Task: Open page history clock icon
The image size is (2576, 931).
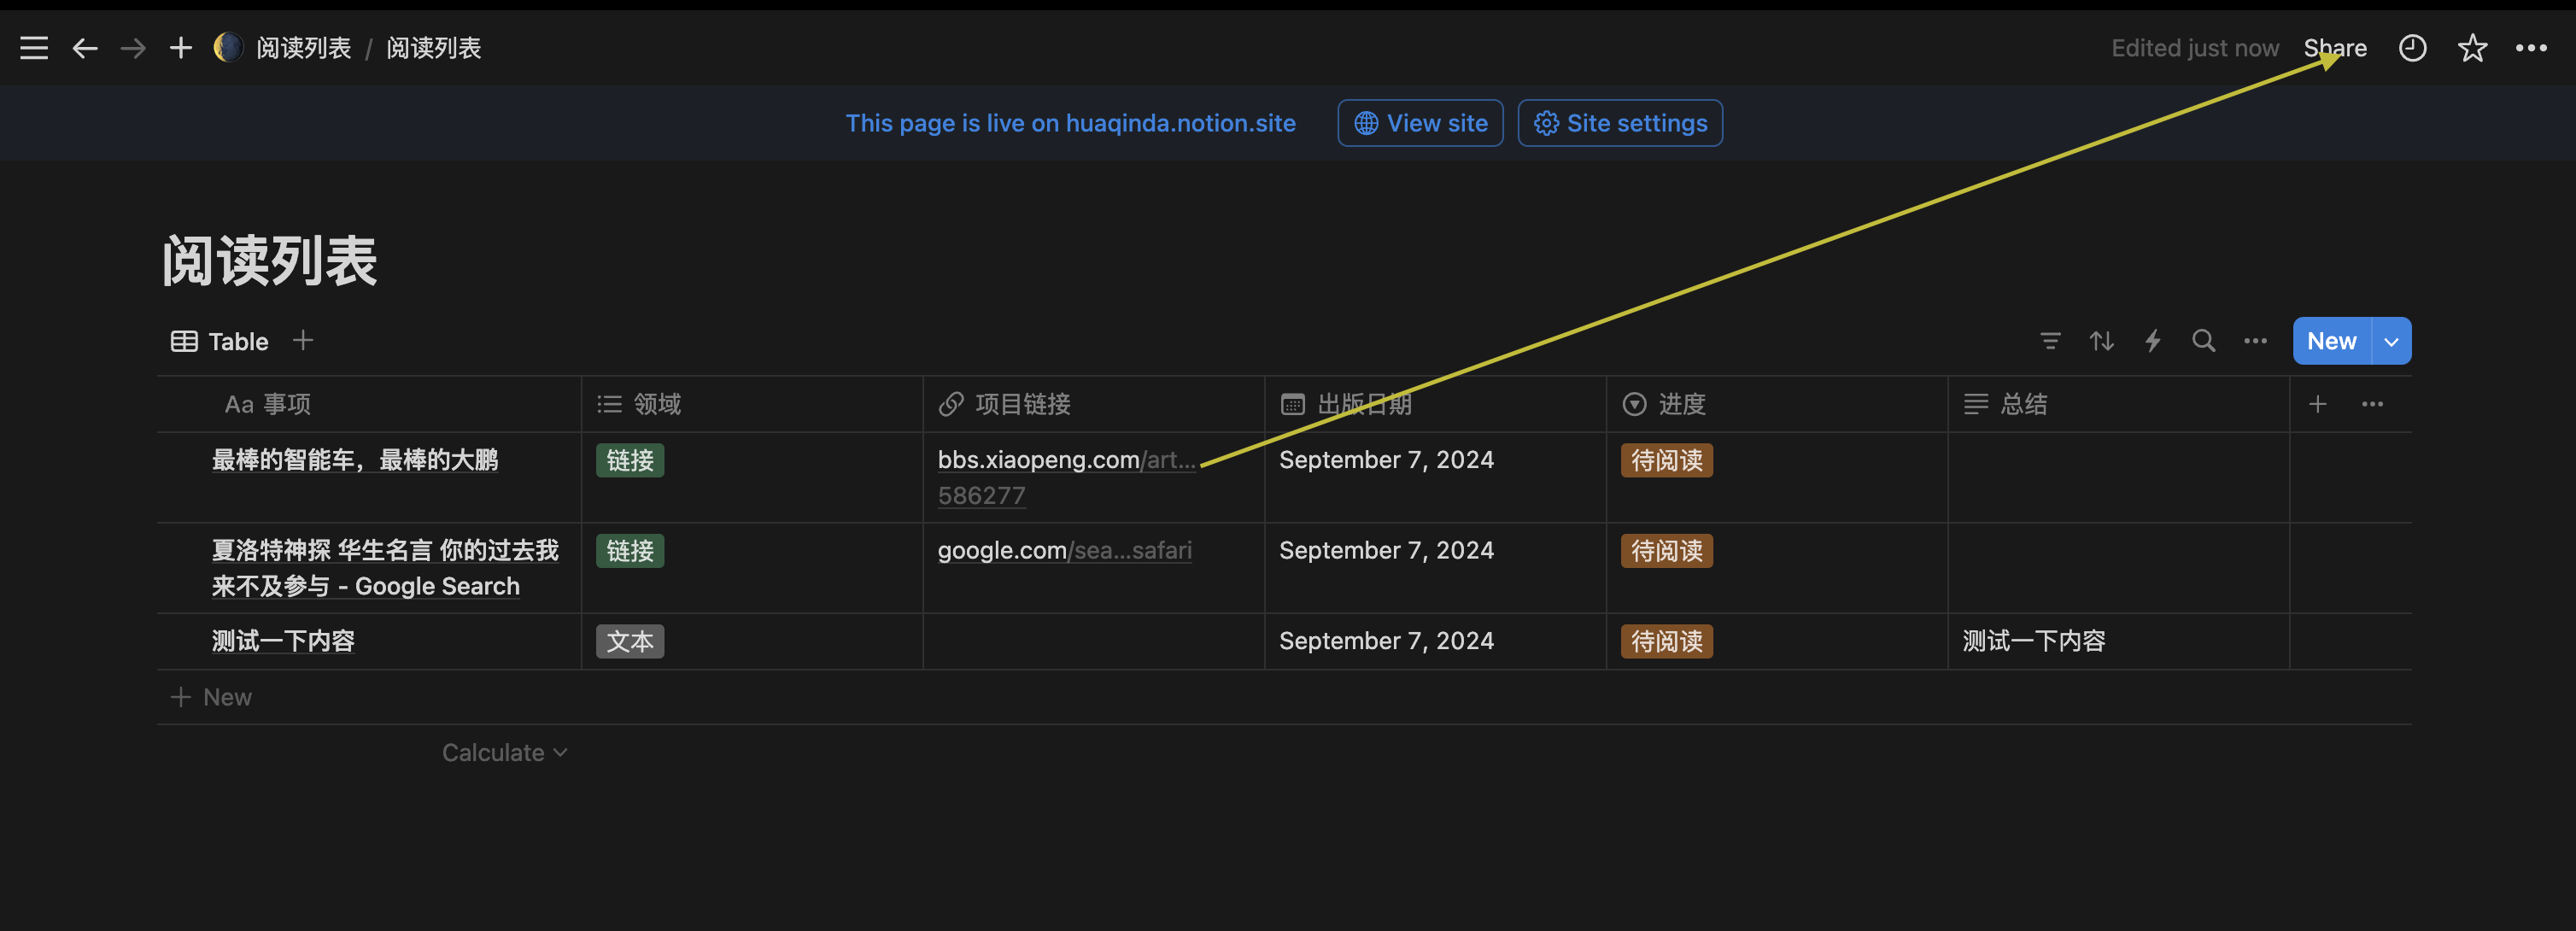Action: (2412, 48)
